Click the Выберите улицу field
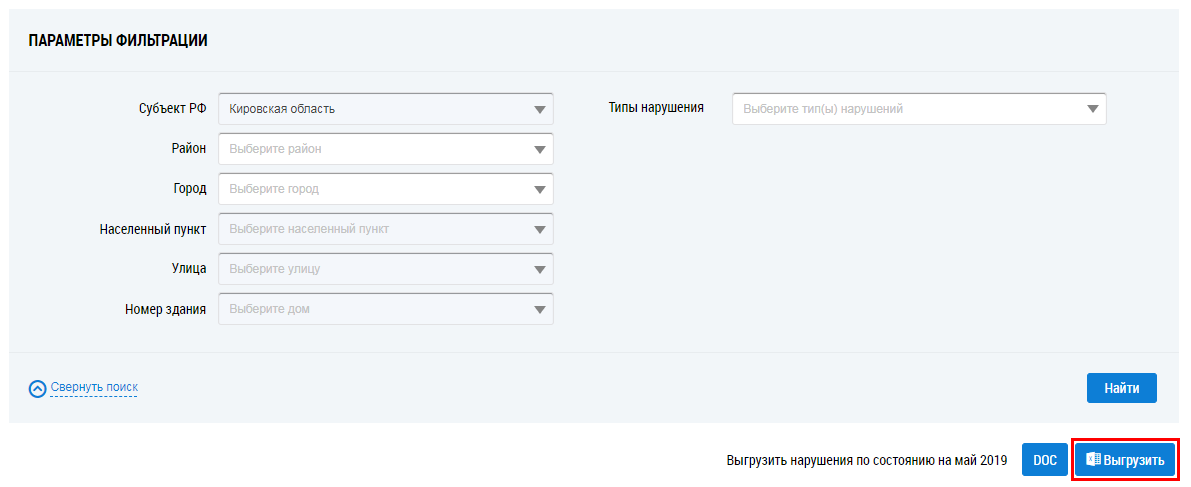The height and width of the screenshot is (487, 1191). tap(370, 269)
